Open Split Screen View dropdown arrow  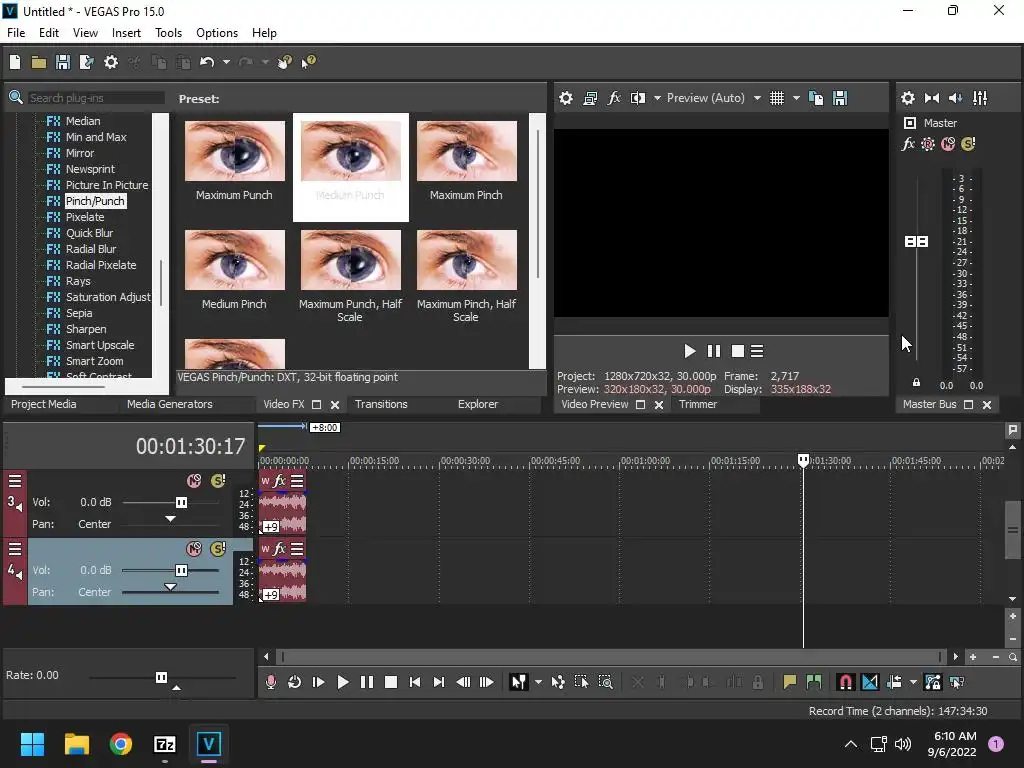coord(657,98)
